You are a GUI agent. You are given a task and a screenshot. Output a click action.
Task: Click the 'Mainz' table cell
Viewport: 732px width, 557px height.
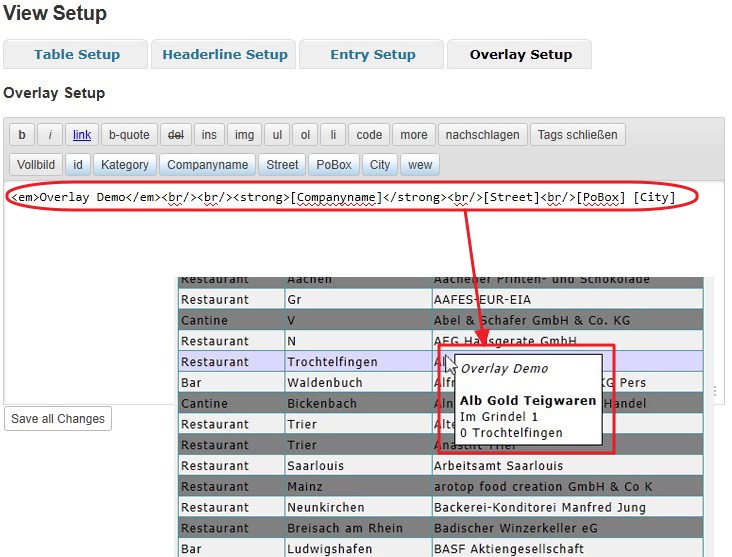point(358,486)
